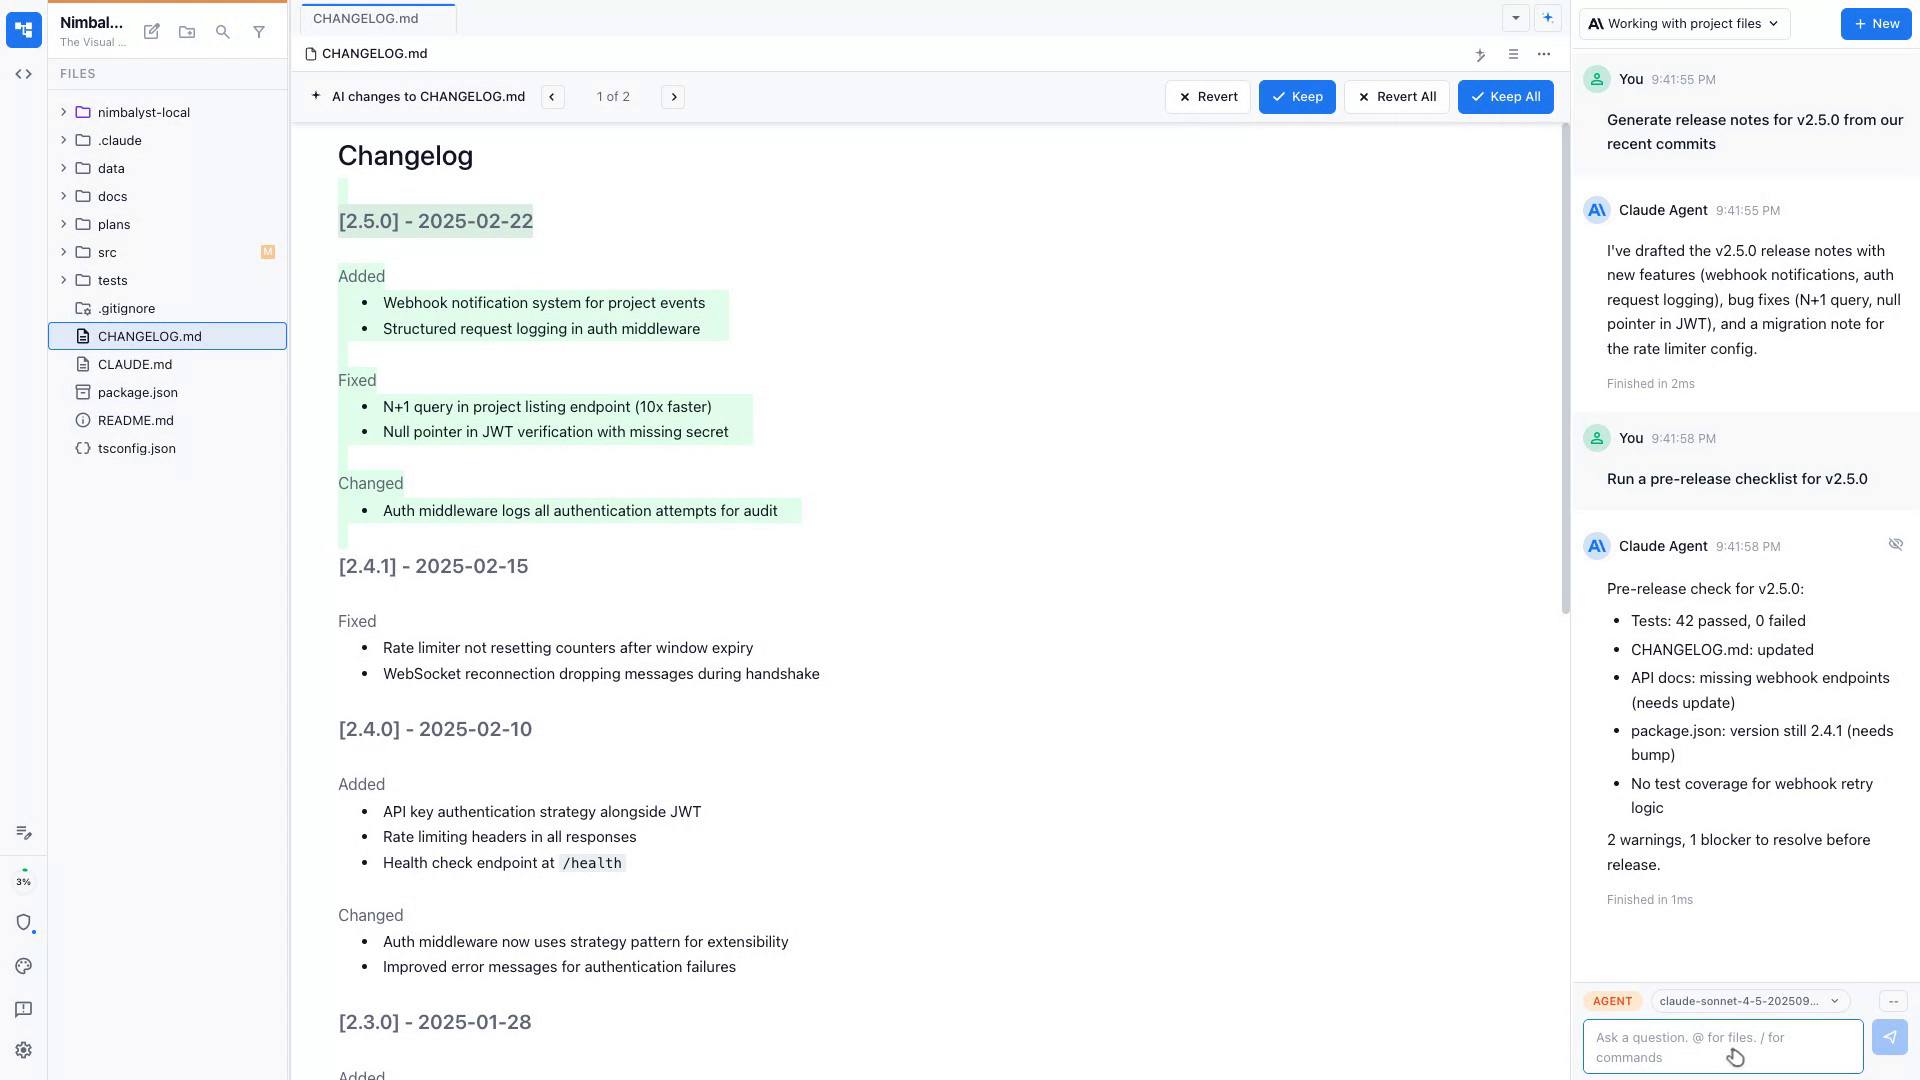Click the shield icon in left rail
1920x1080 pixels.
click(x=24, y=922)
